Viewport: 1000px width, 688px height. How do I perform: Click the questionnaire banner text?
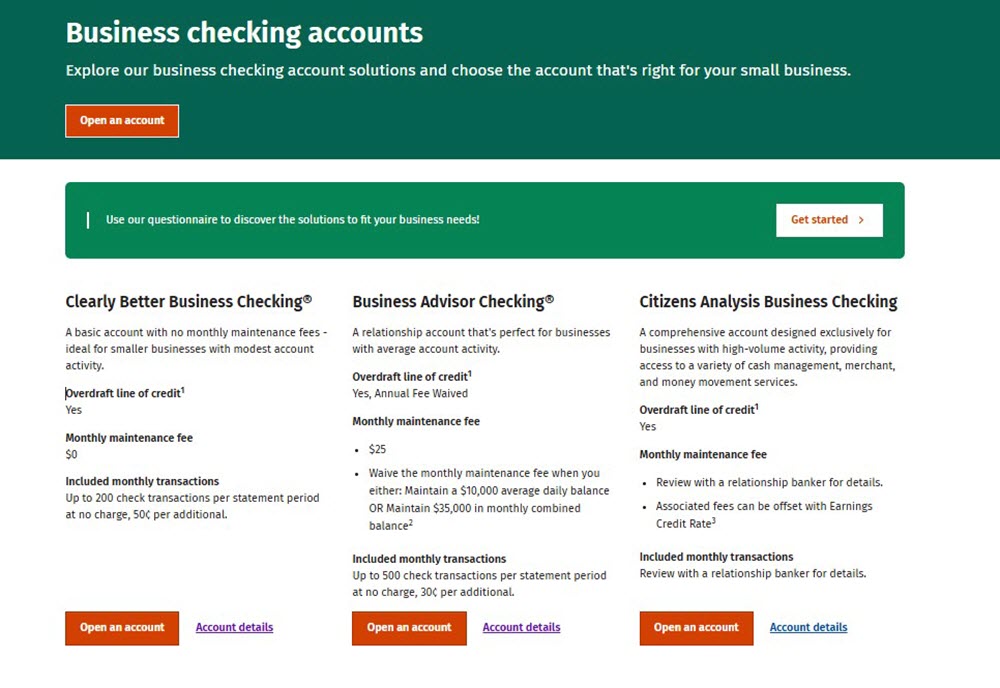[x=293, y=220]
